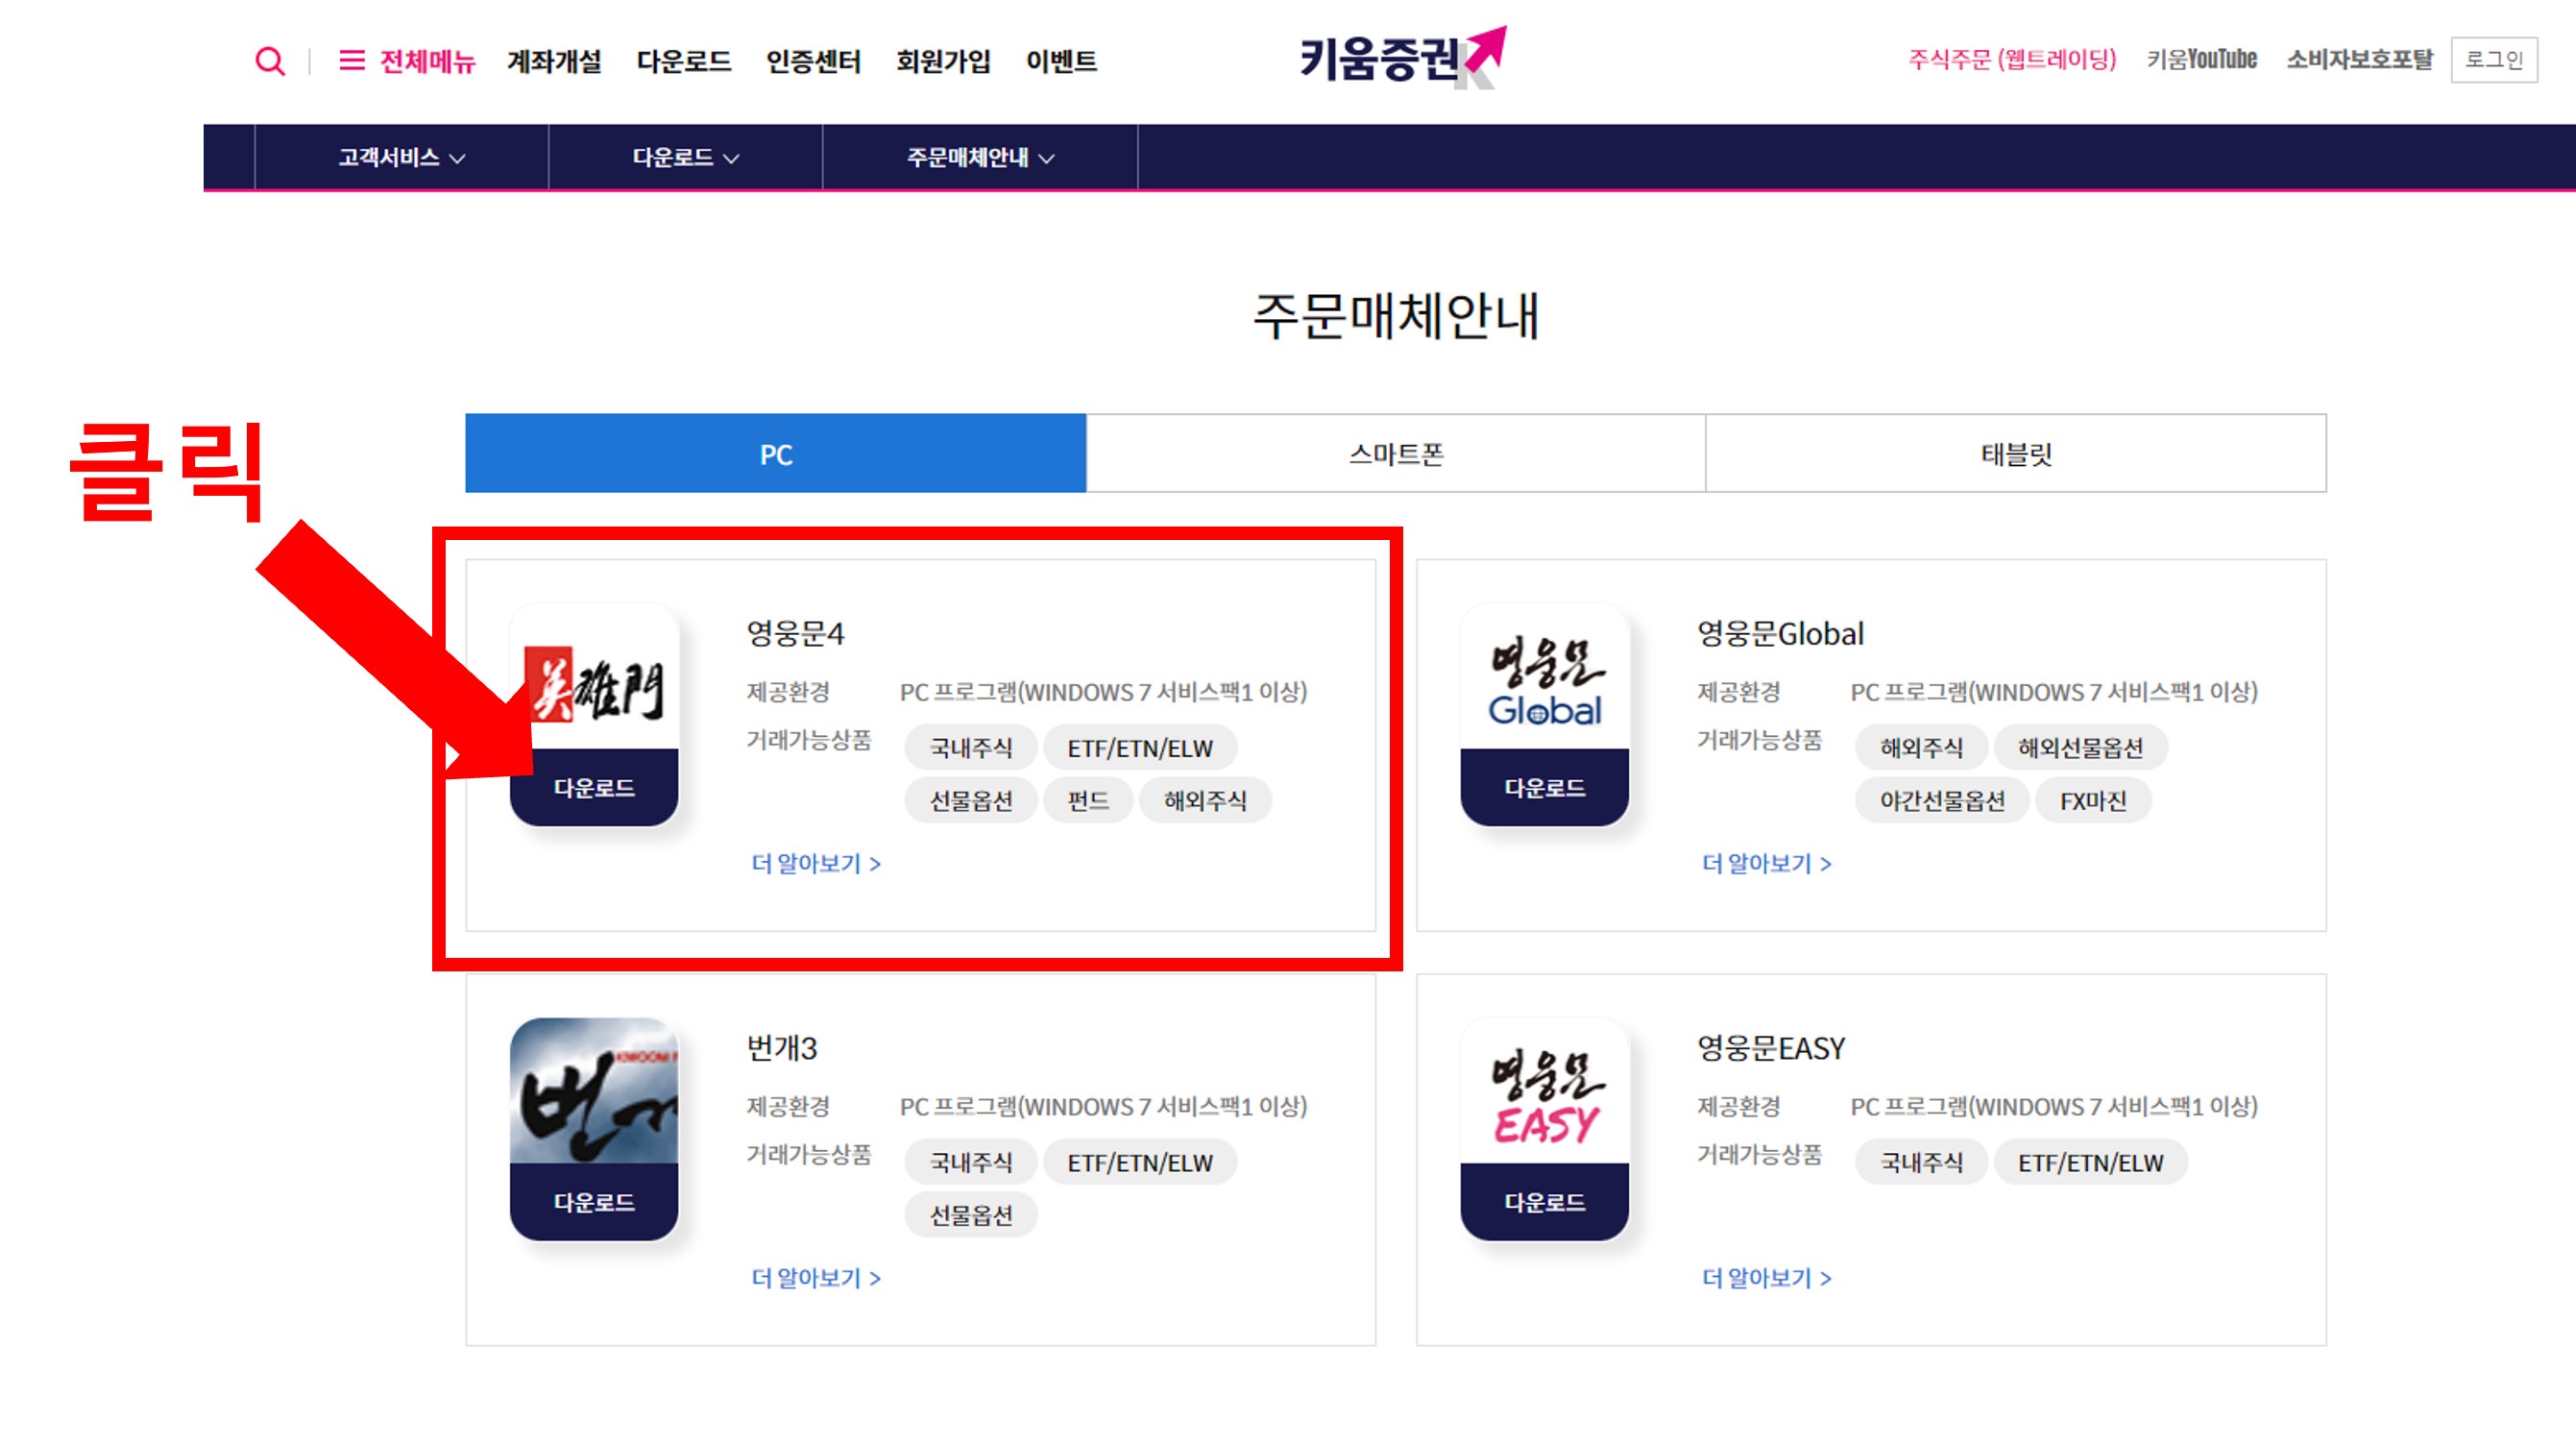Click the 해외주식 tag under 영웅문4
Screen dimensions: 2576x1446
[1205, 800]
